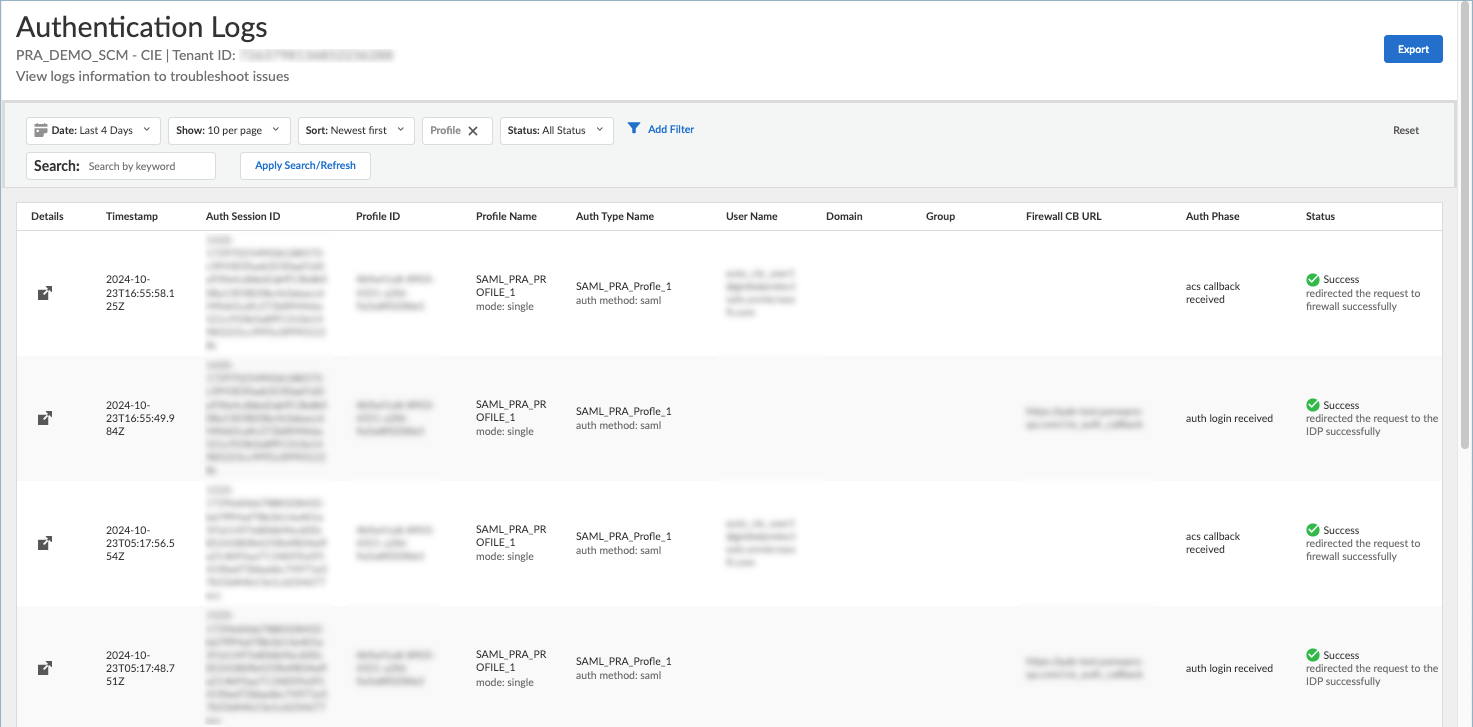Click 'auth login received' in 05:17:48 row
This screenshot has width=1473, height=727.
pyautogui.click(x=1229, y=668)
